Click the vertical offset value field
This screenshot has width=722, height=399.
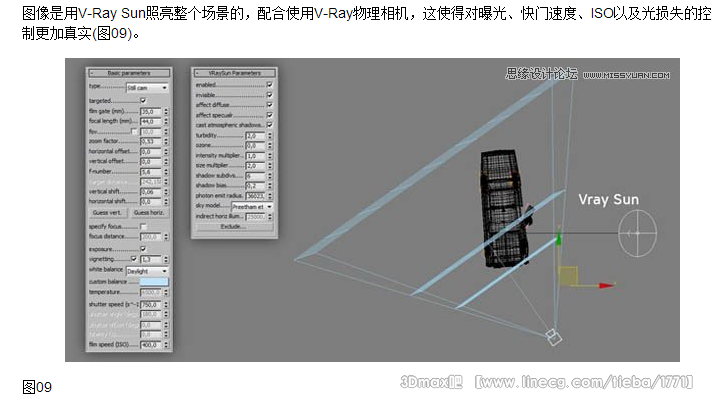coord(151,162)
